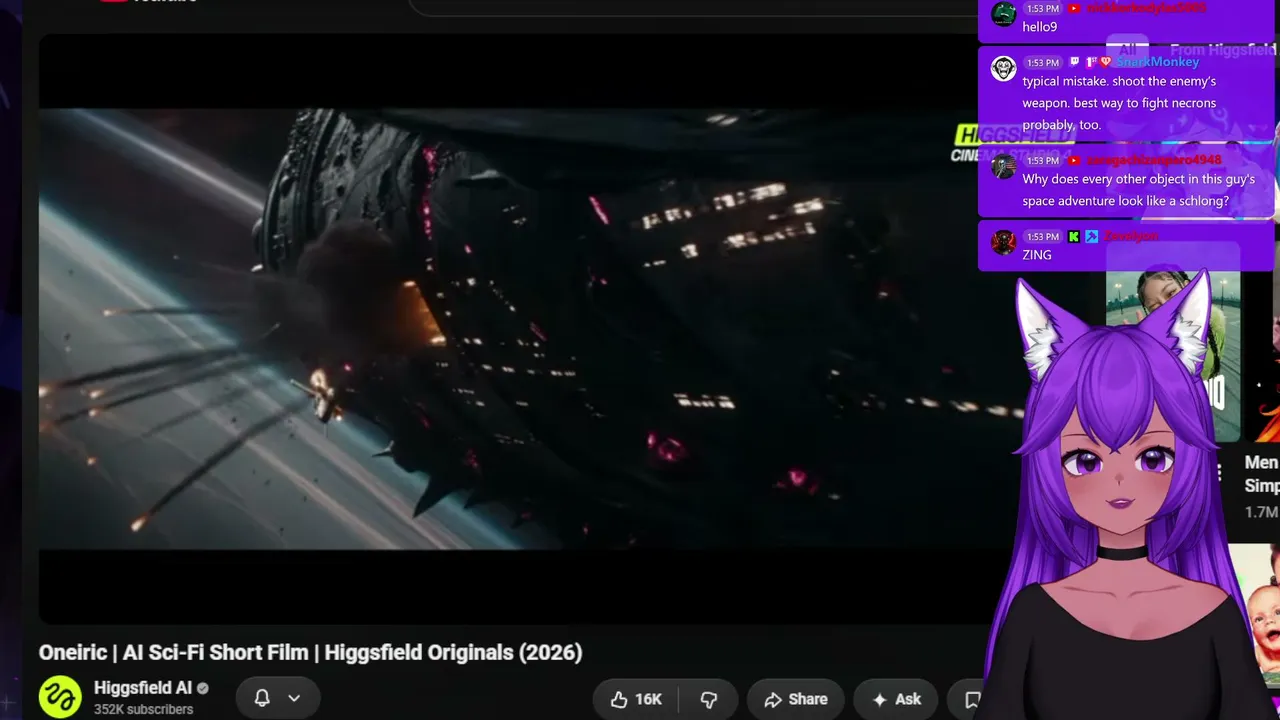Image resolution: width=1280 pixels, height=720 pixels.
Task: Click the Twitch icon on SharkMonkey's message
Action: point(1075,62)
